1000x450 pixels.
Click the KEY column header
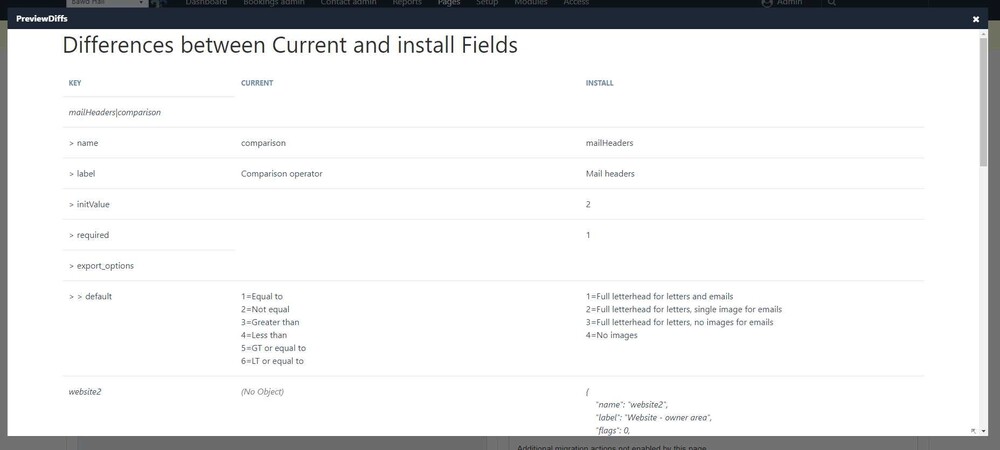(x=74, y=83)
